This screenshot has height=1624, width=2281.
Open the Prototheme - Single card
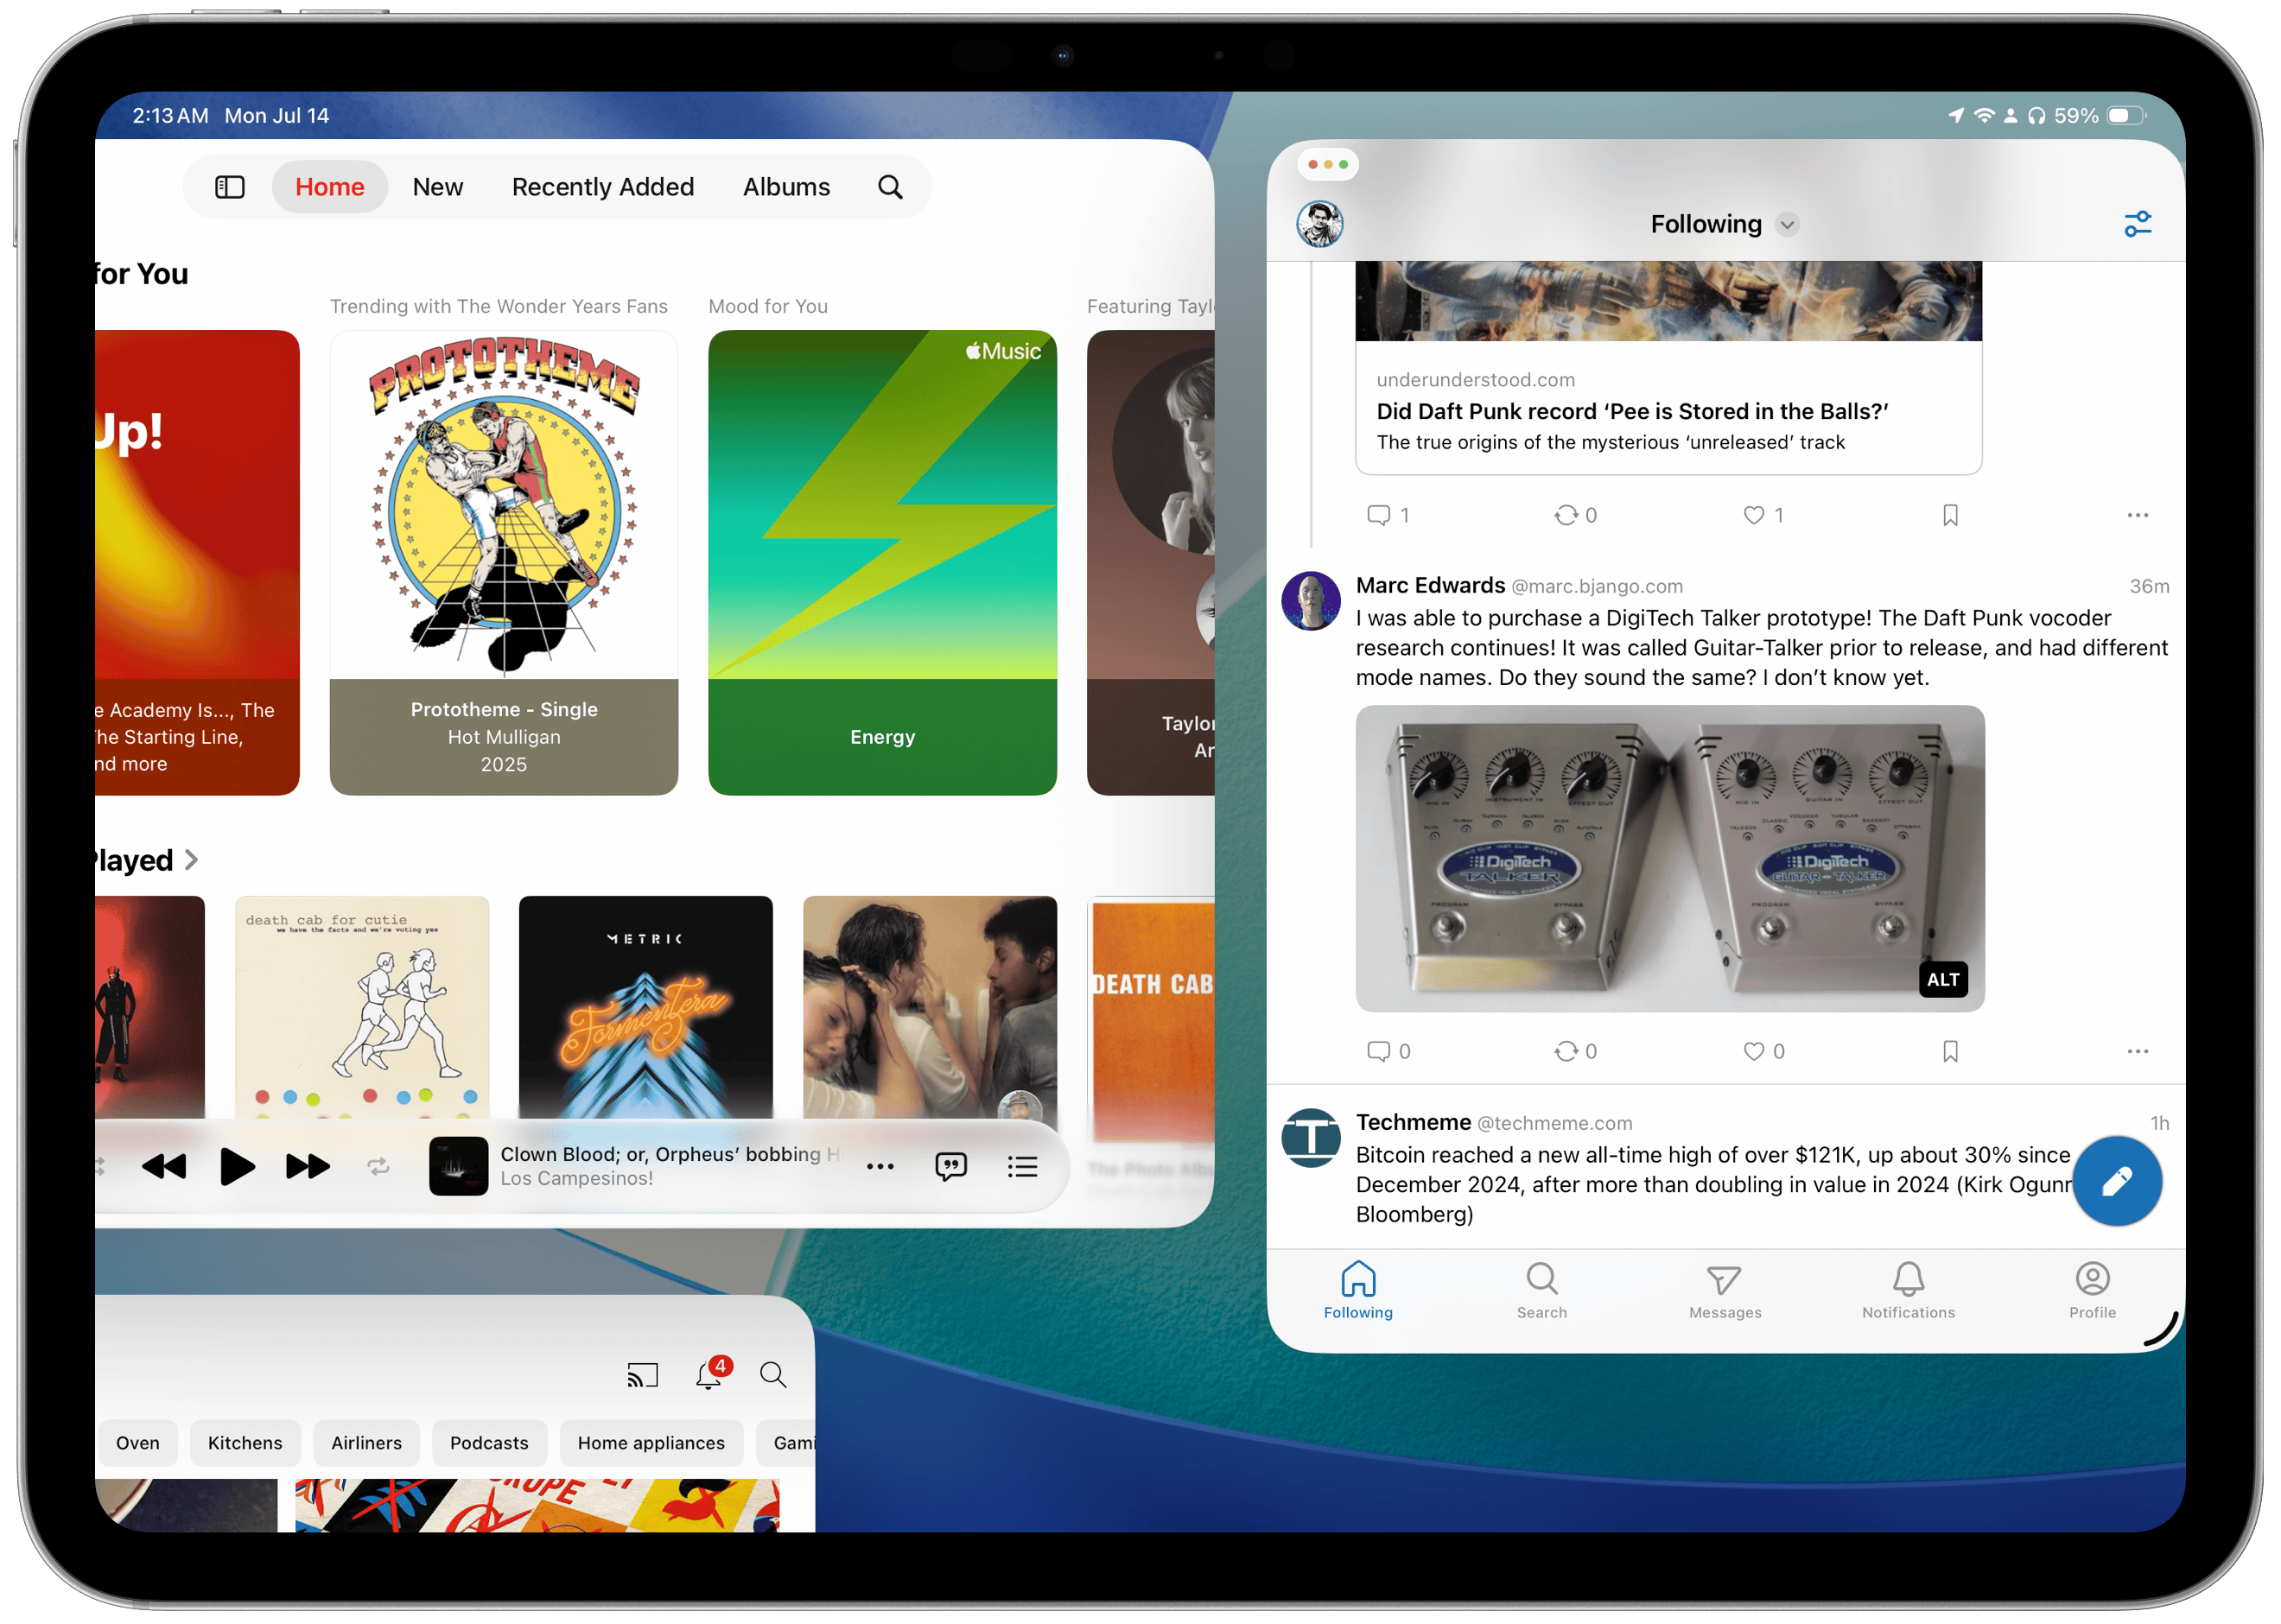tap(504, 563)
